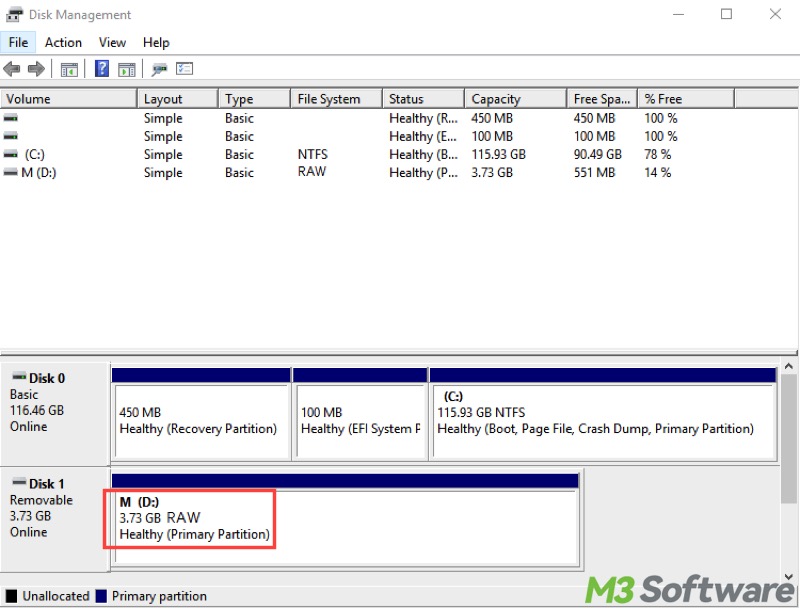
Task: Click the Connect/Refresh disk toolbar icon
Action: pos(159,69)
